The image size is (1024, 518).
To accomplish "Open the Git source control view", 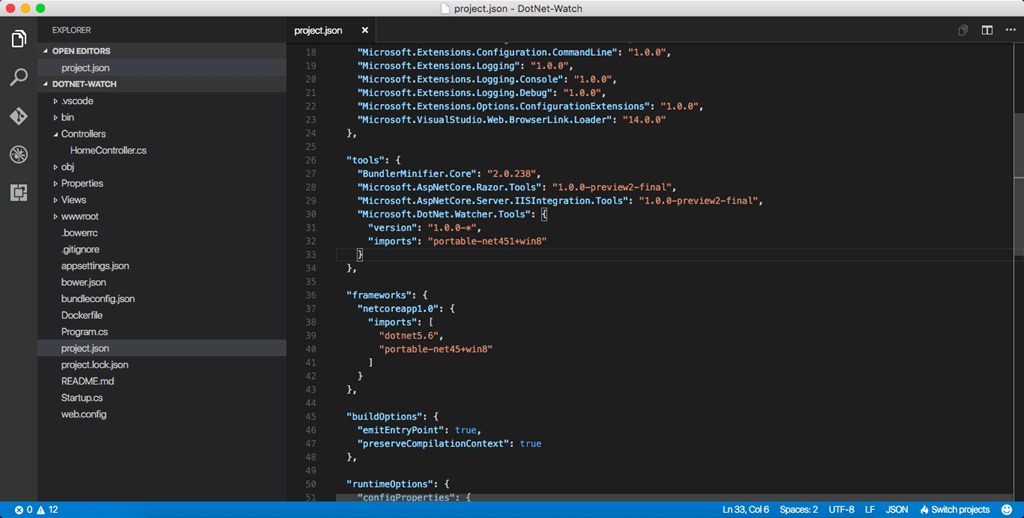I will click(18, 116).
